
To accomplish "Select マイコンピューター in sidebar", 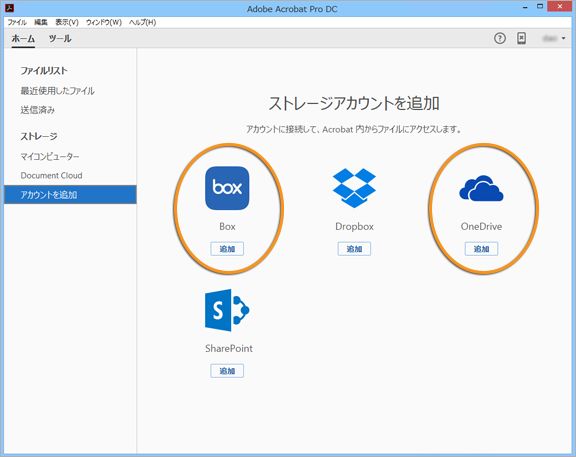I will (50, 156).
